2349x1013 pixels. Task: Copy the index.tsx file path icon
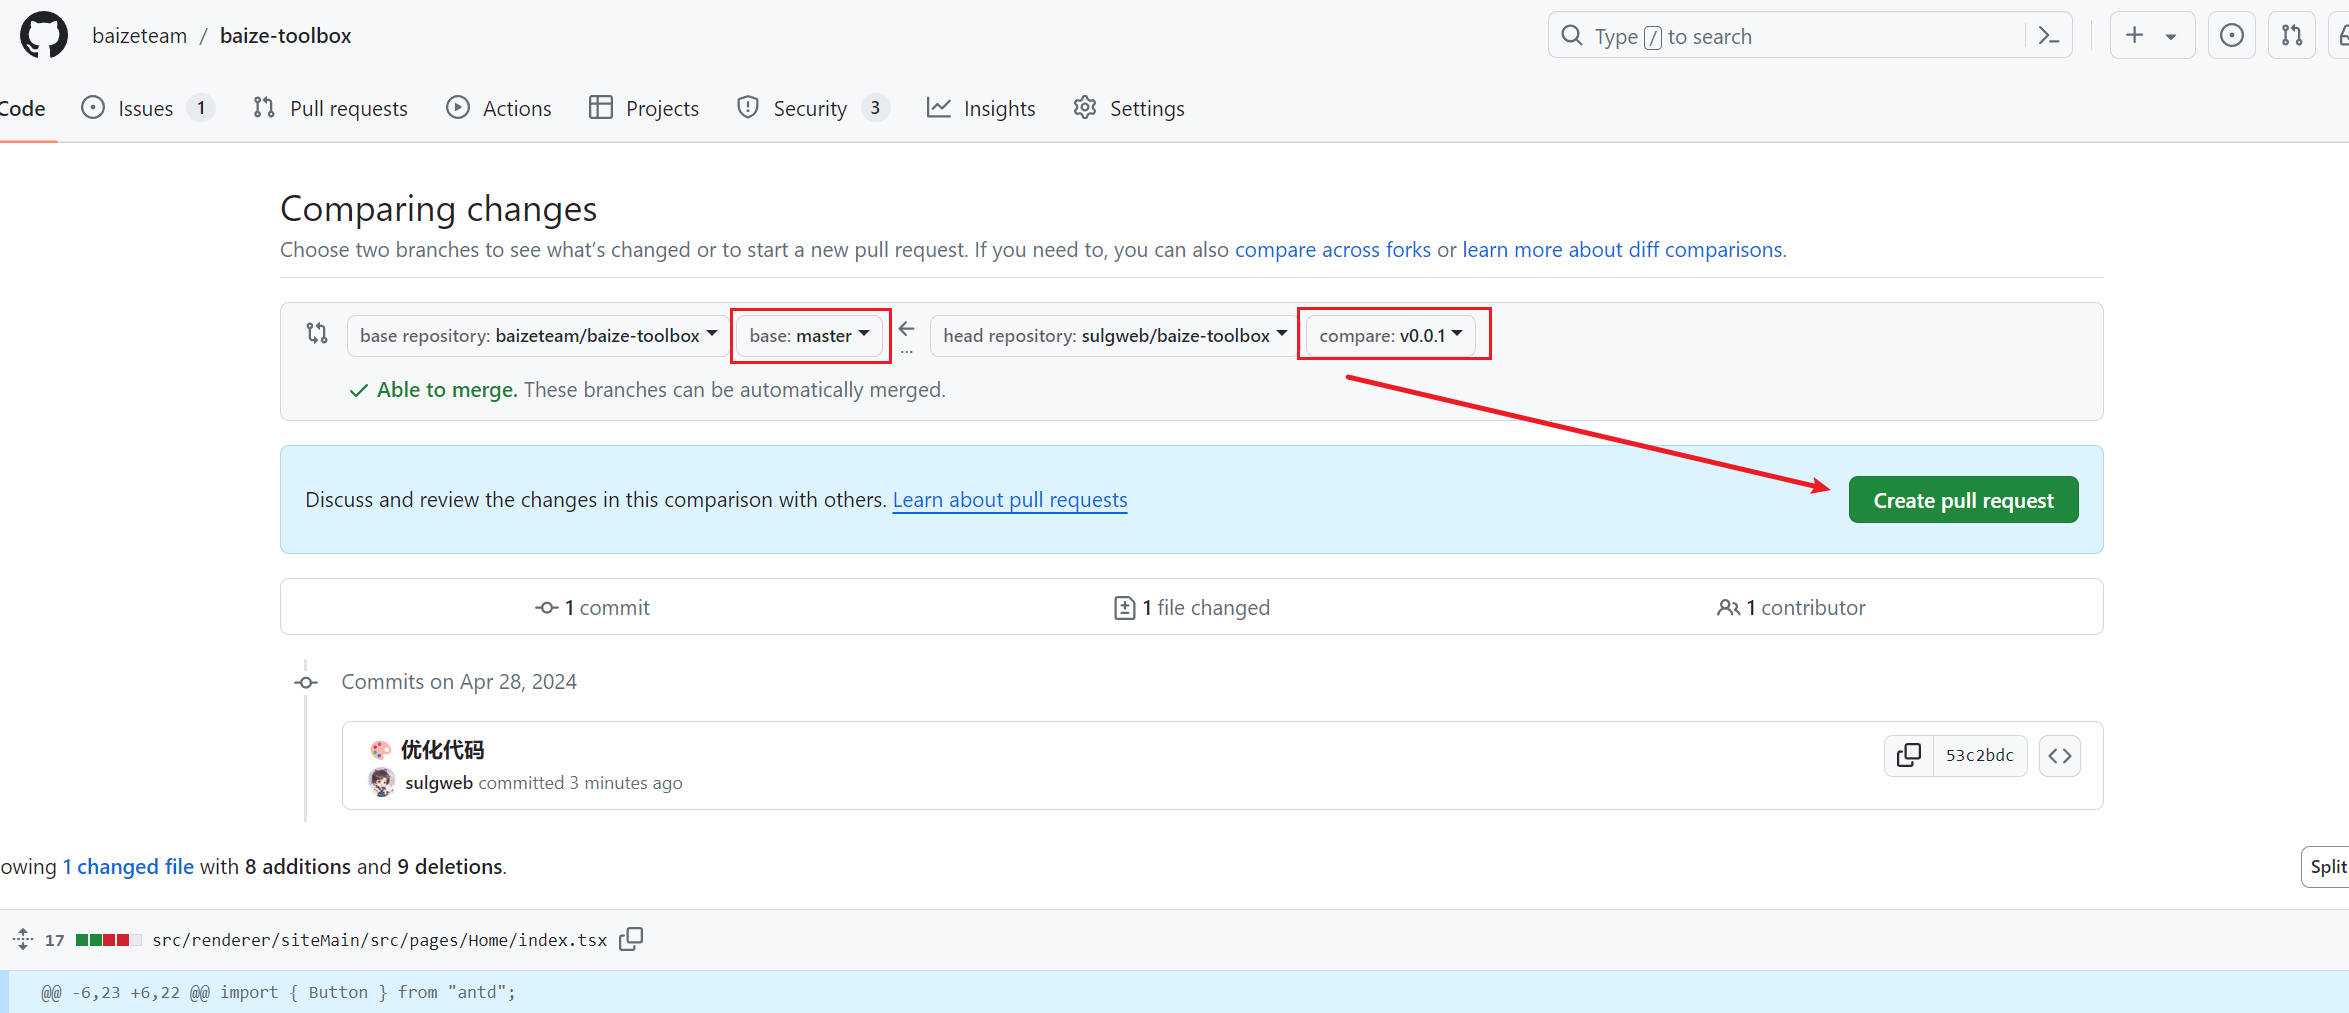[x=631, y=939]
